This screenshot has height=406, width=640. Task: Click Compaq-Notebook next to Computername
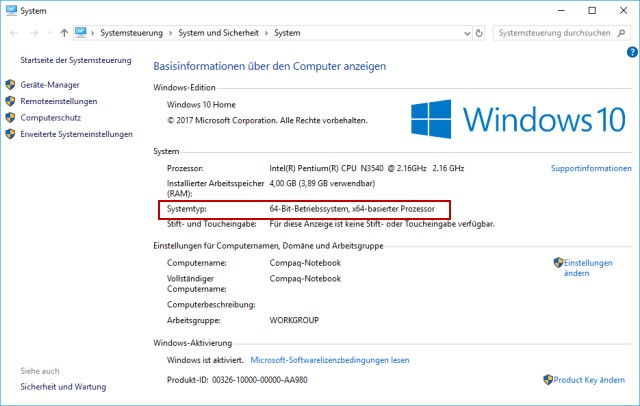(x=305, y=263)
